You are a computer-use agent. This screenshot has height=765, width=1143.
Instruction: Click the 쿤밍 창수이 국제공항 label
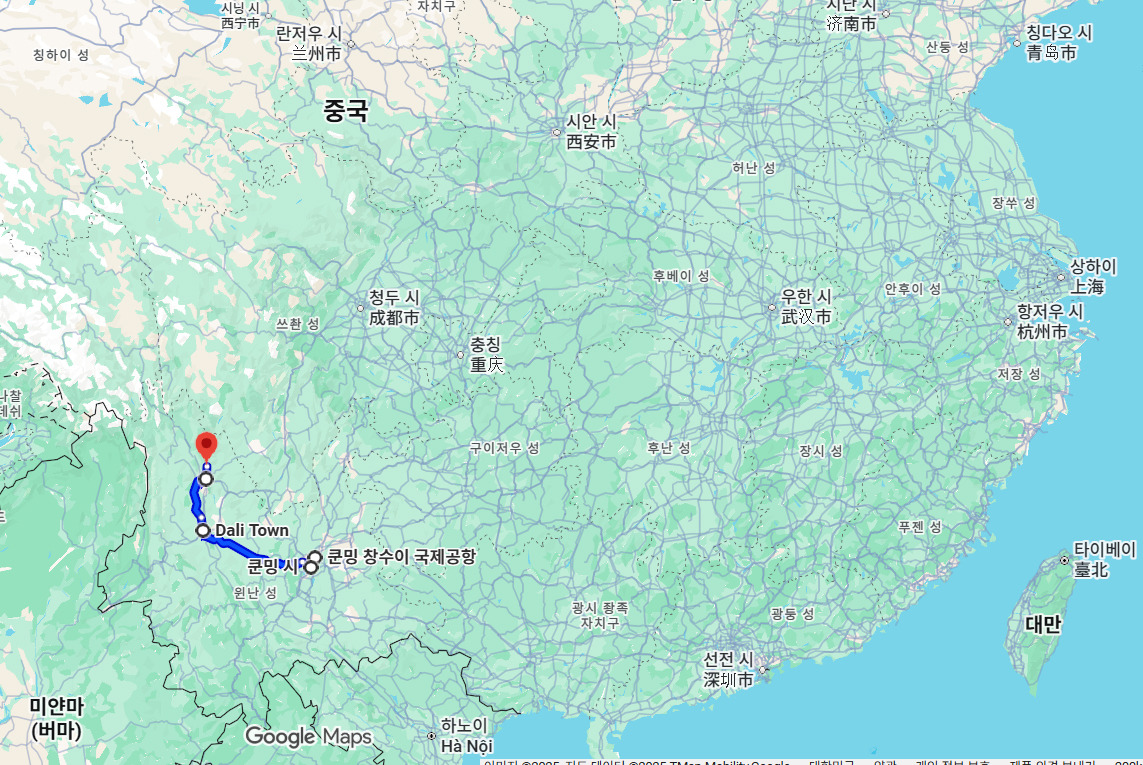(x=402, y=556)
